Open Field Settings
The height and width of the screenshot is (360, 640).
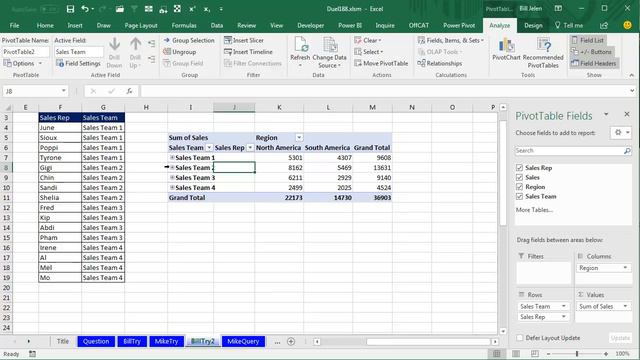78,63
